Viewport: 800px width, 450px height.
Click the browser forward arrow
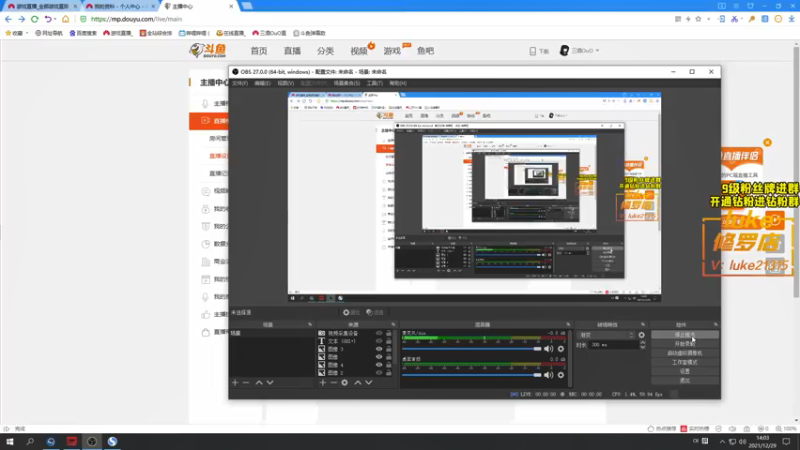(21, 19)
